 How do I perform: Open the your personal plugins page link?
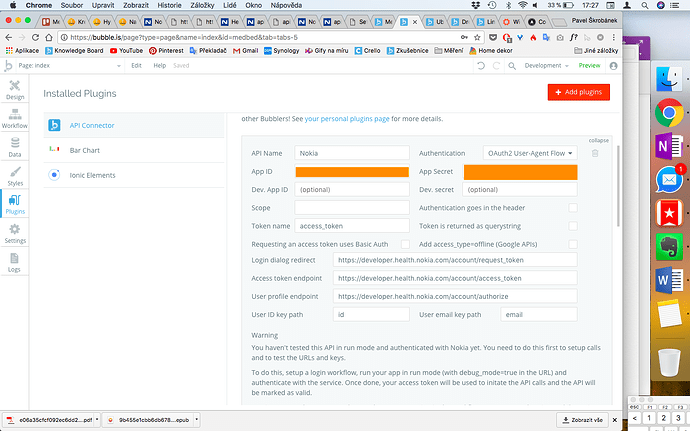[347, 119]
